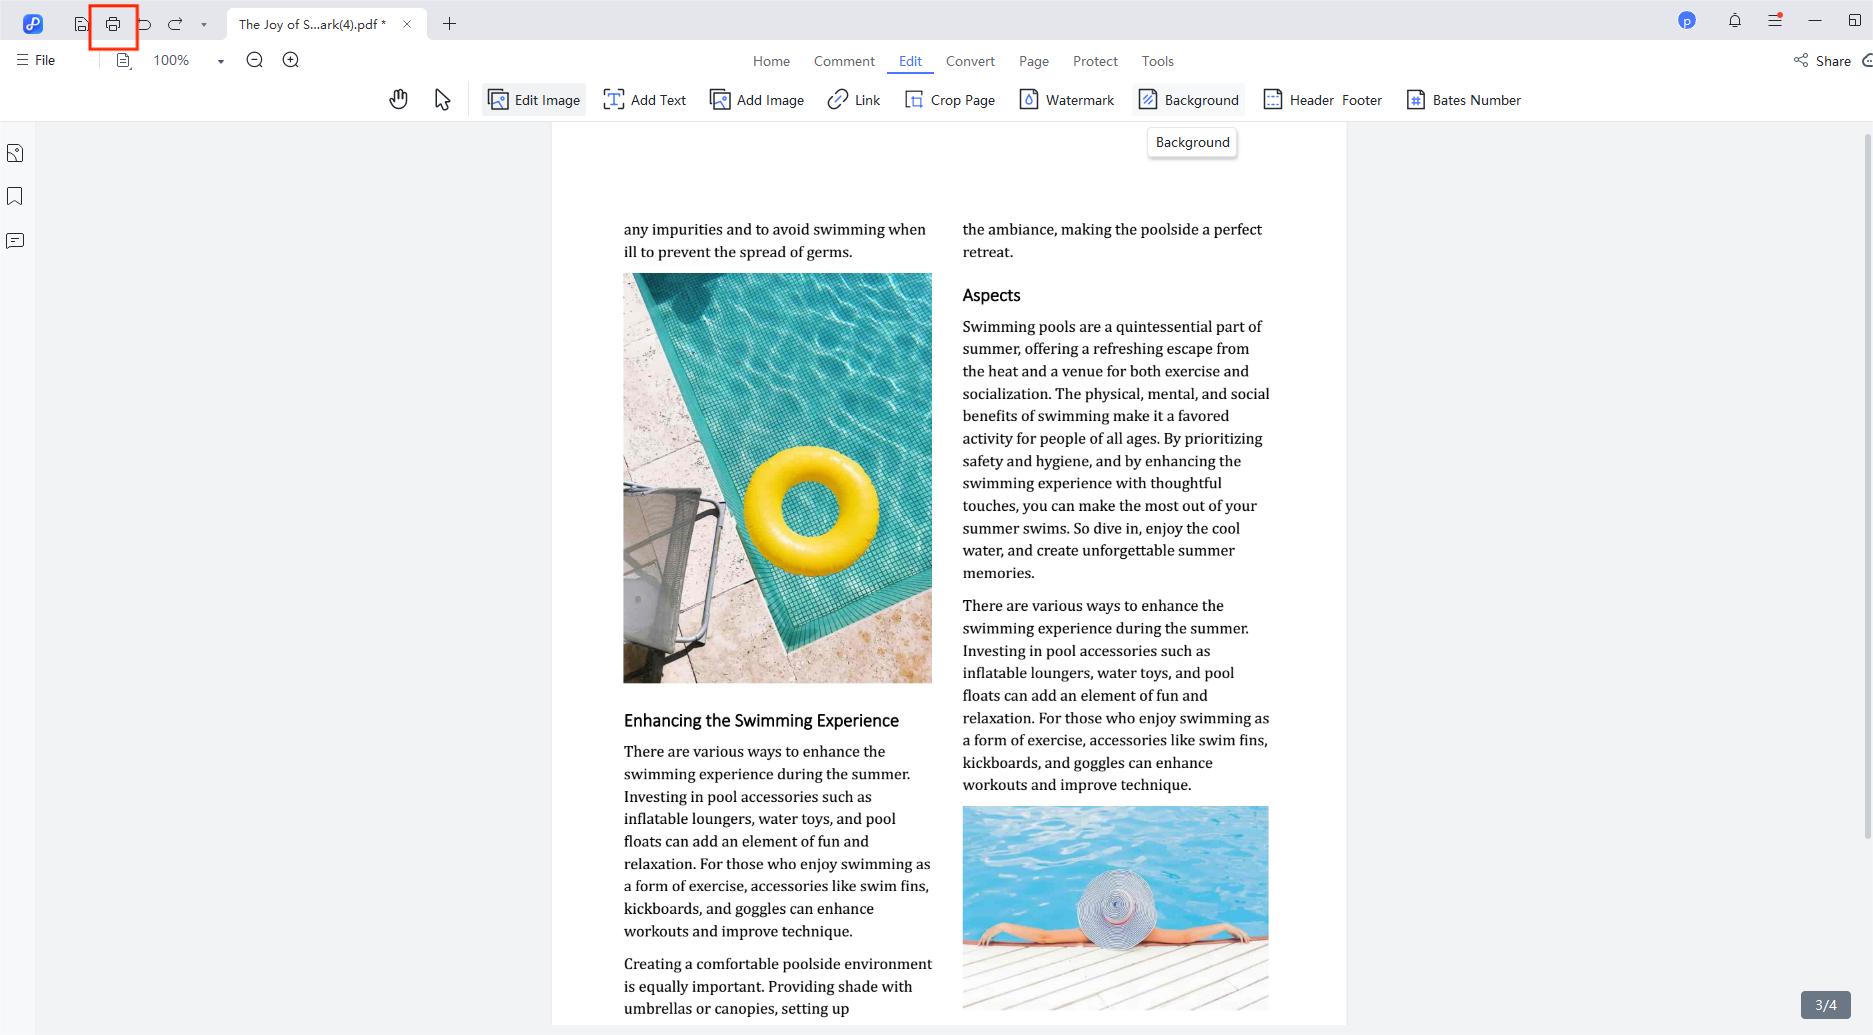This screenshot has width=1873, height=1035.
Task: Click the Crop Page tool
Action: click(950, 100)
